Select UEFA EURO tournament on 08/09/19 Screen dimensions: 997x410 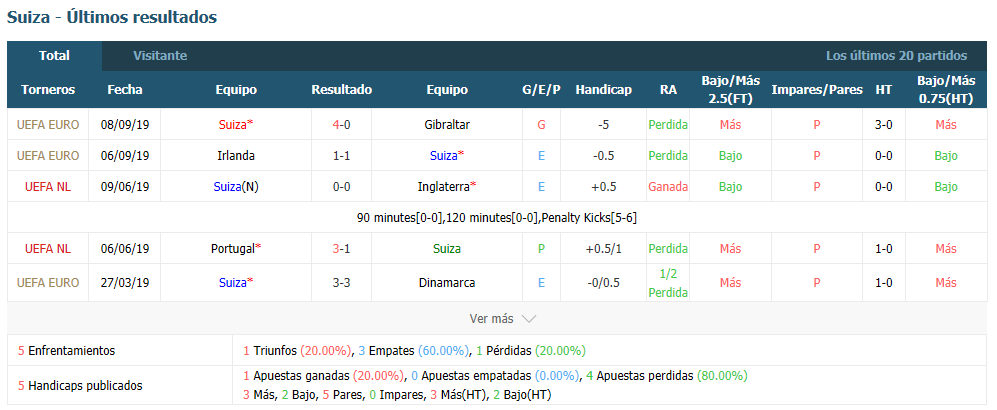click(x=48, y=125)
